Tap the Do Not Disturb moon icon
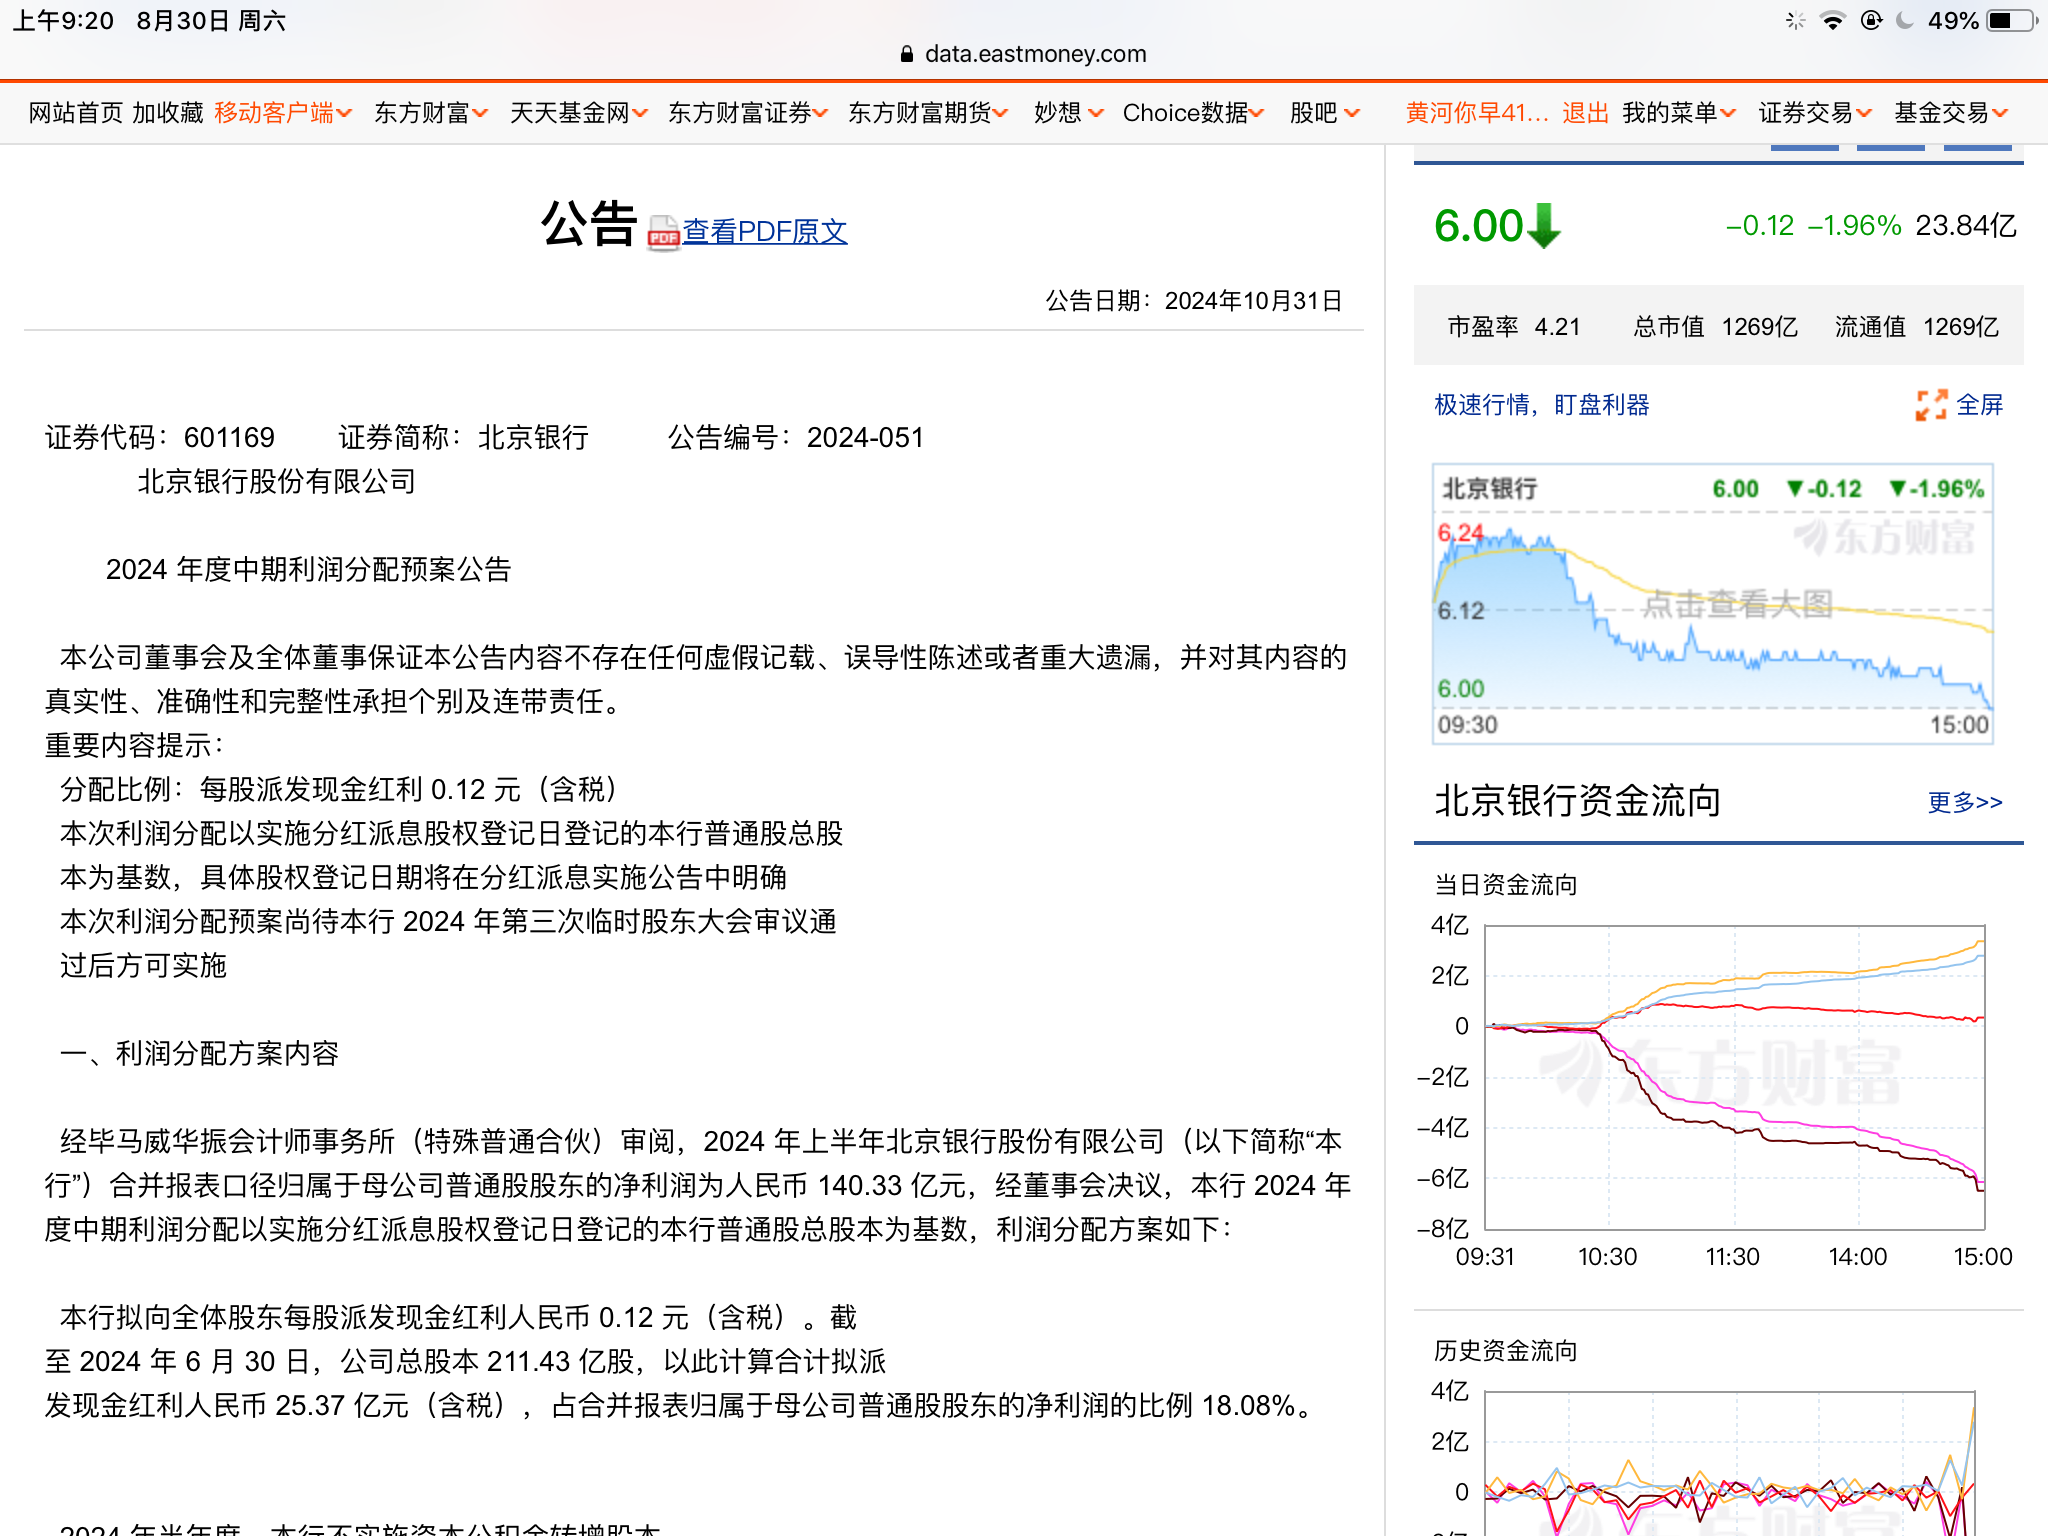Screen dimensions: 2048x1536 (1905, 21)
